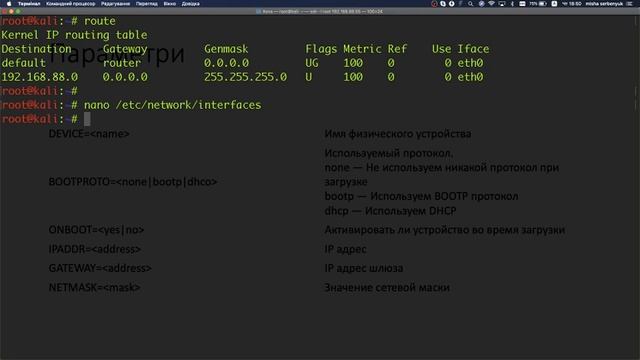640x360 pixels.
Task: Minimize terminal with yellow button
Action: 11,11
